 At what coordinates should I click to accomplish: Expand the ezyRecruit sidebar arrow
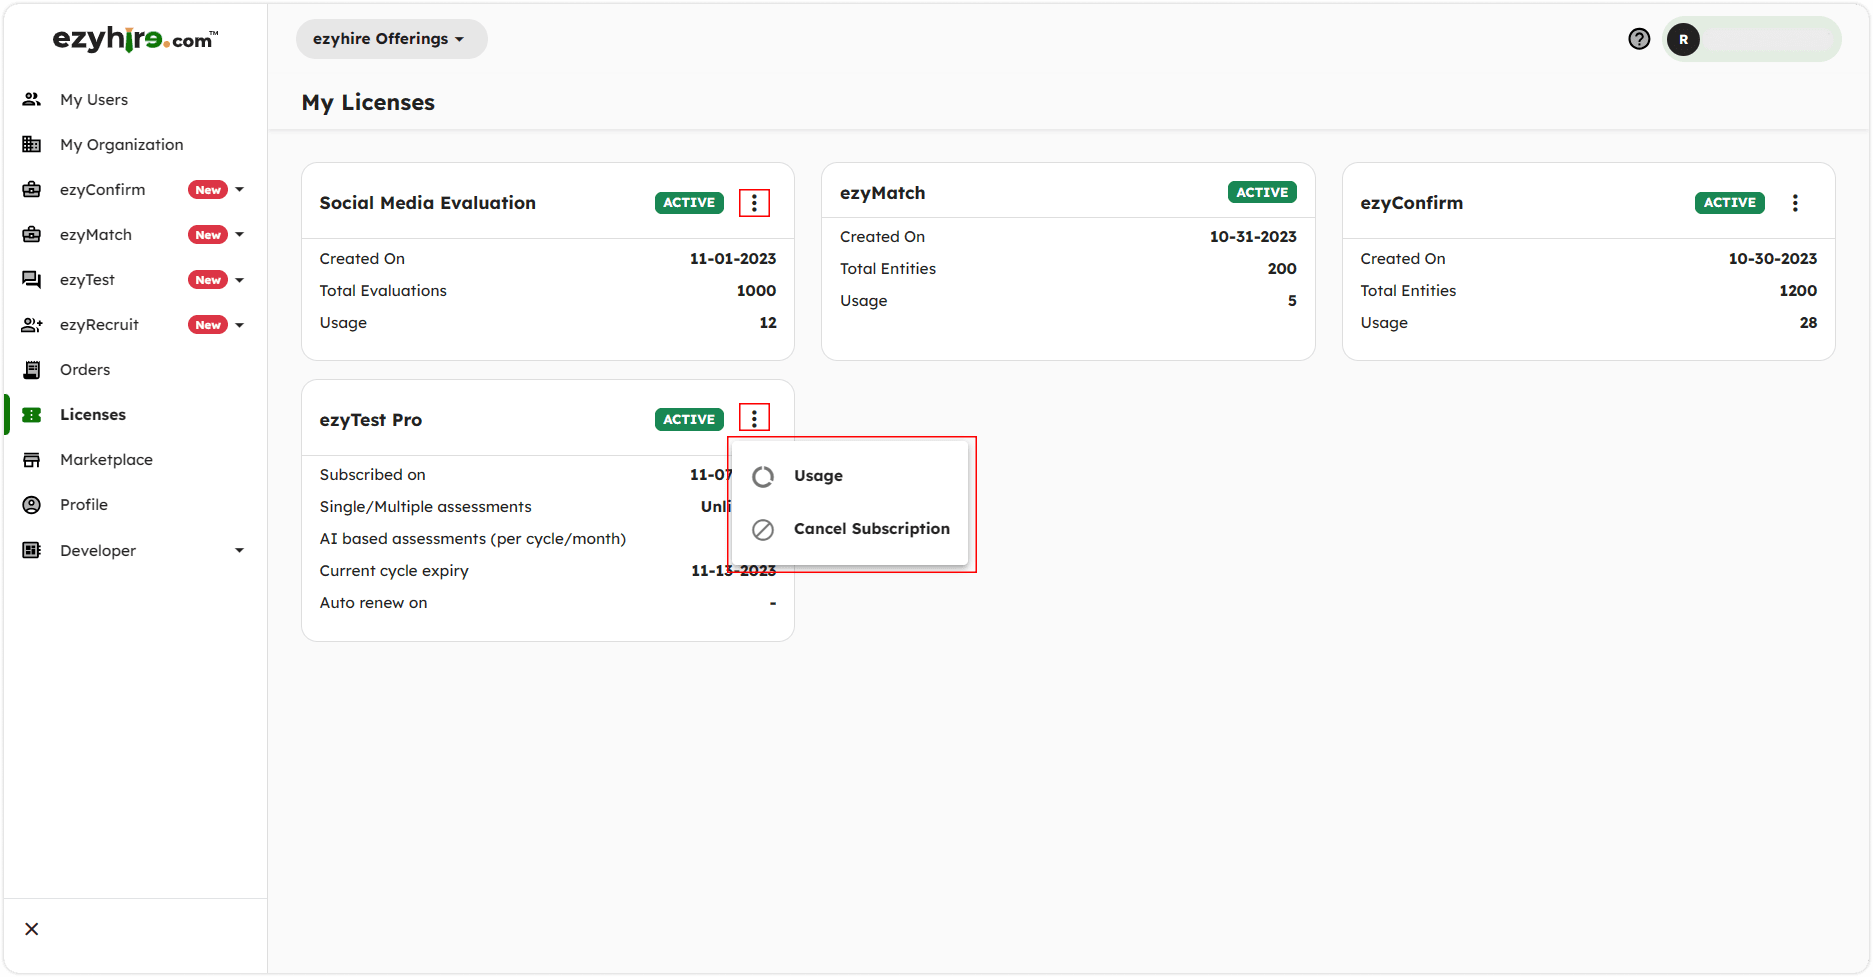pyautogui.click(x=239, y=325)
